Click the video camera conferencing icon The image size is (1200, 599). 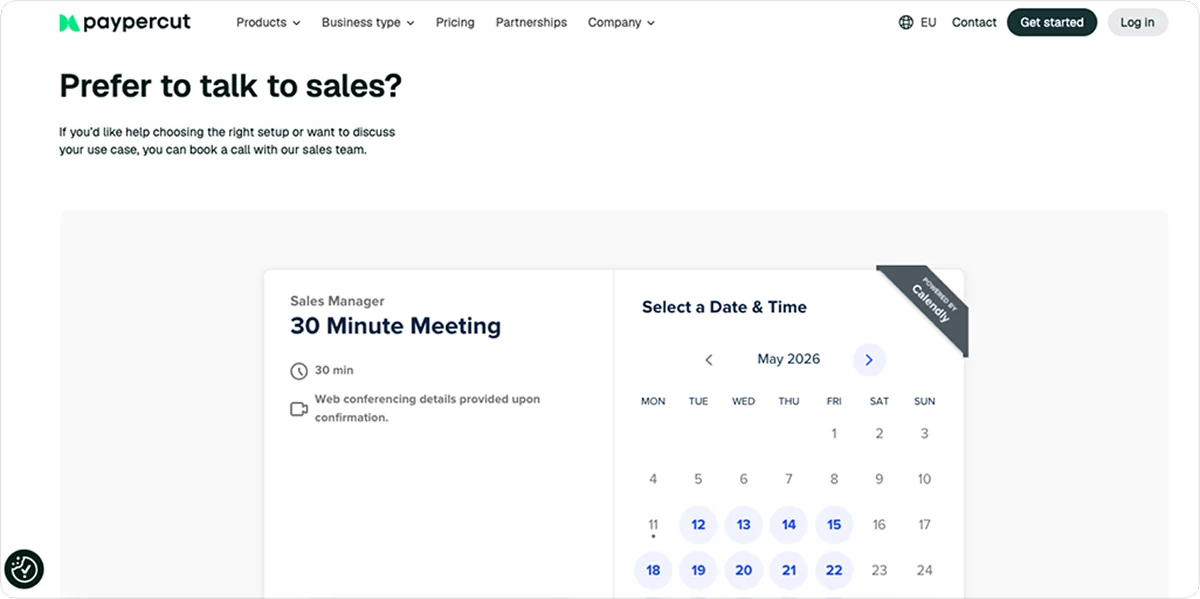(x=299, y=409)
